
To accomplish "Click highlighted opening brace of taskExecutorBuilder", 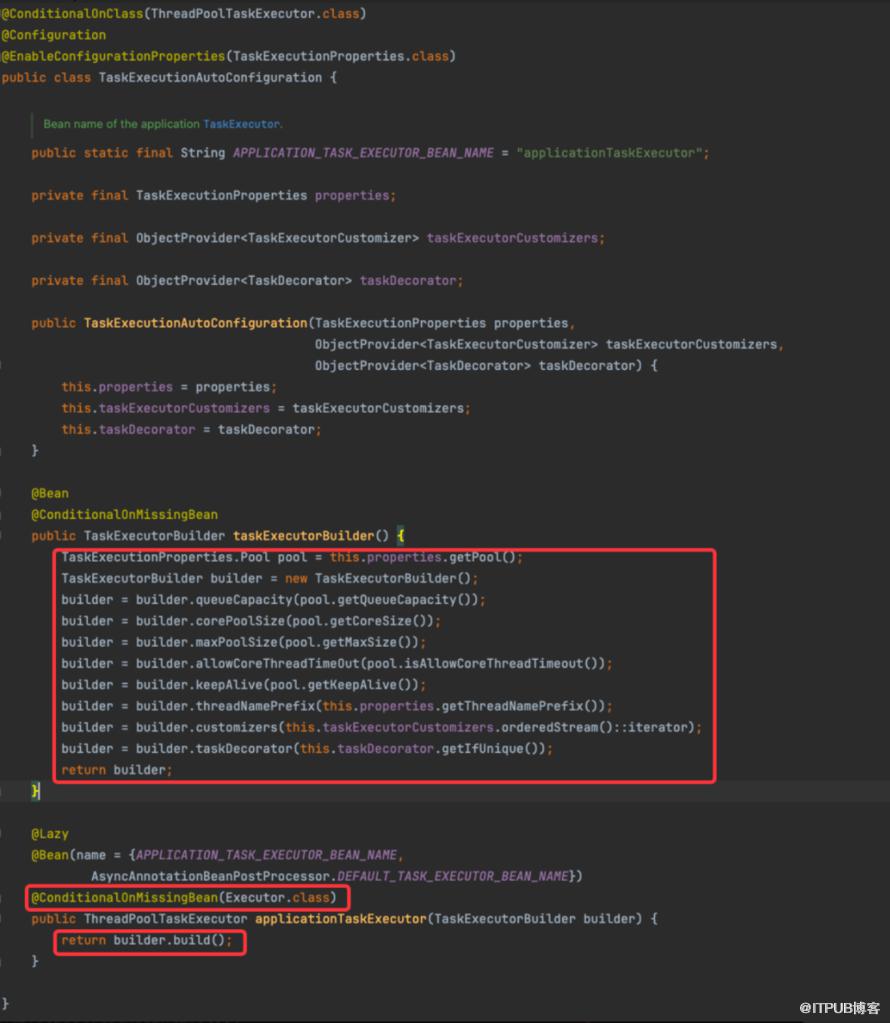I will pyautogui.click(x=401, y=536).
